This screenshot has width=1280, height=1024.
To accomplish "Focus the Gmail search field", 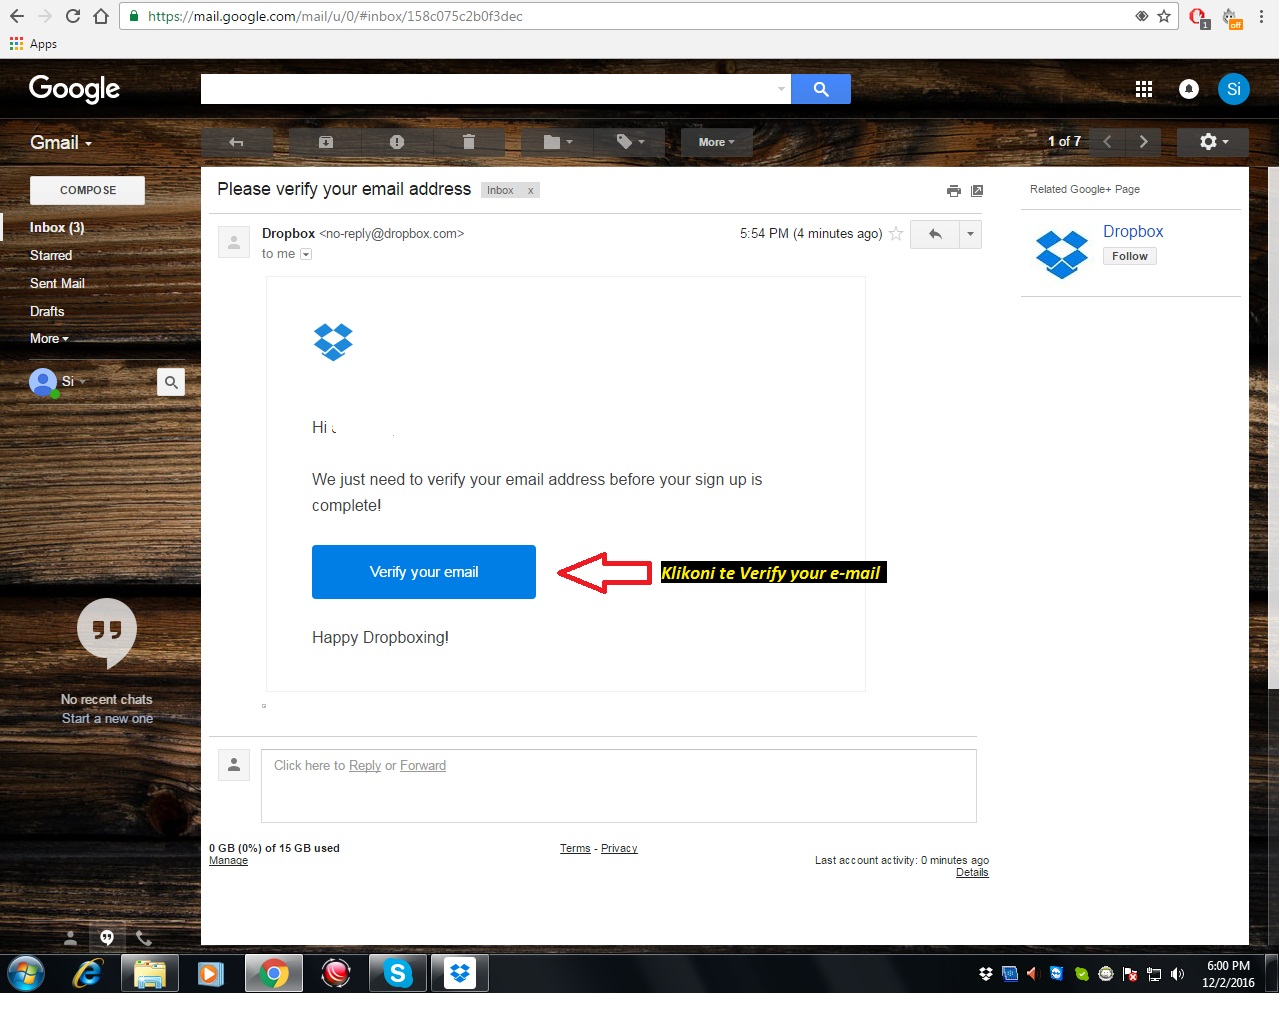I will click(487, 89).
